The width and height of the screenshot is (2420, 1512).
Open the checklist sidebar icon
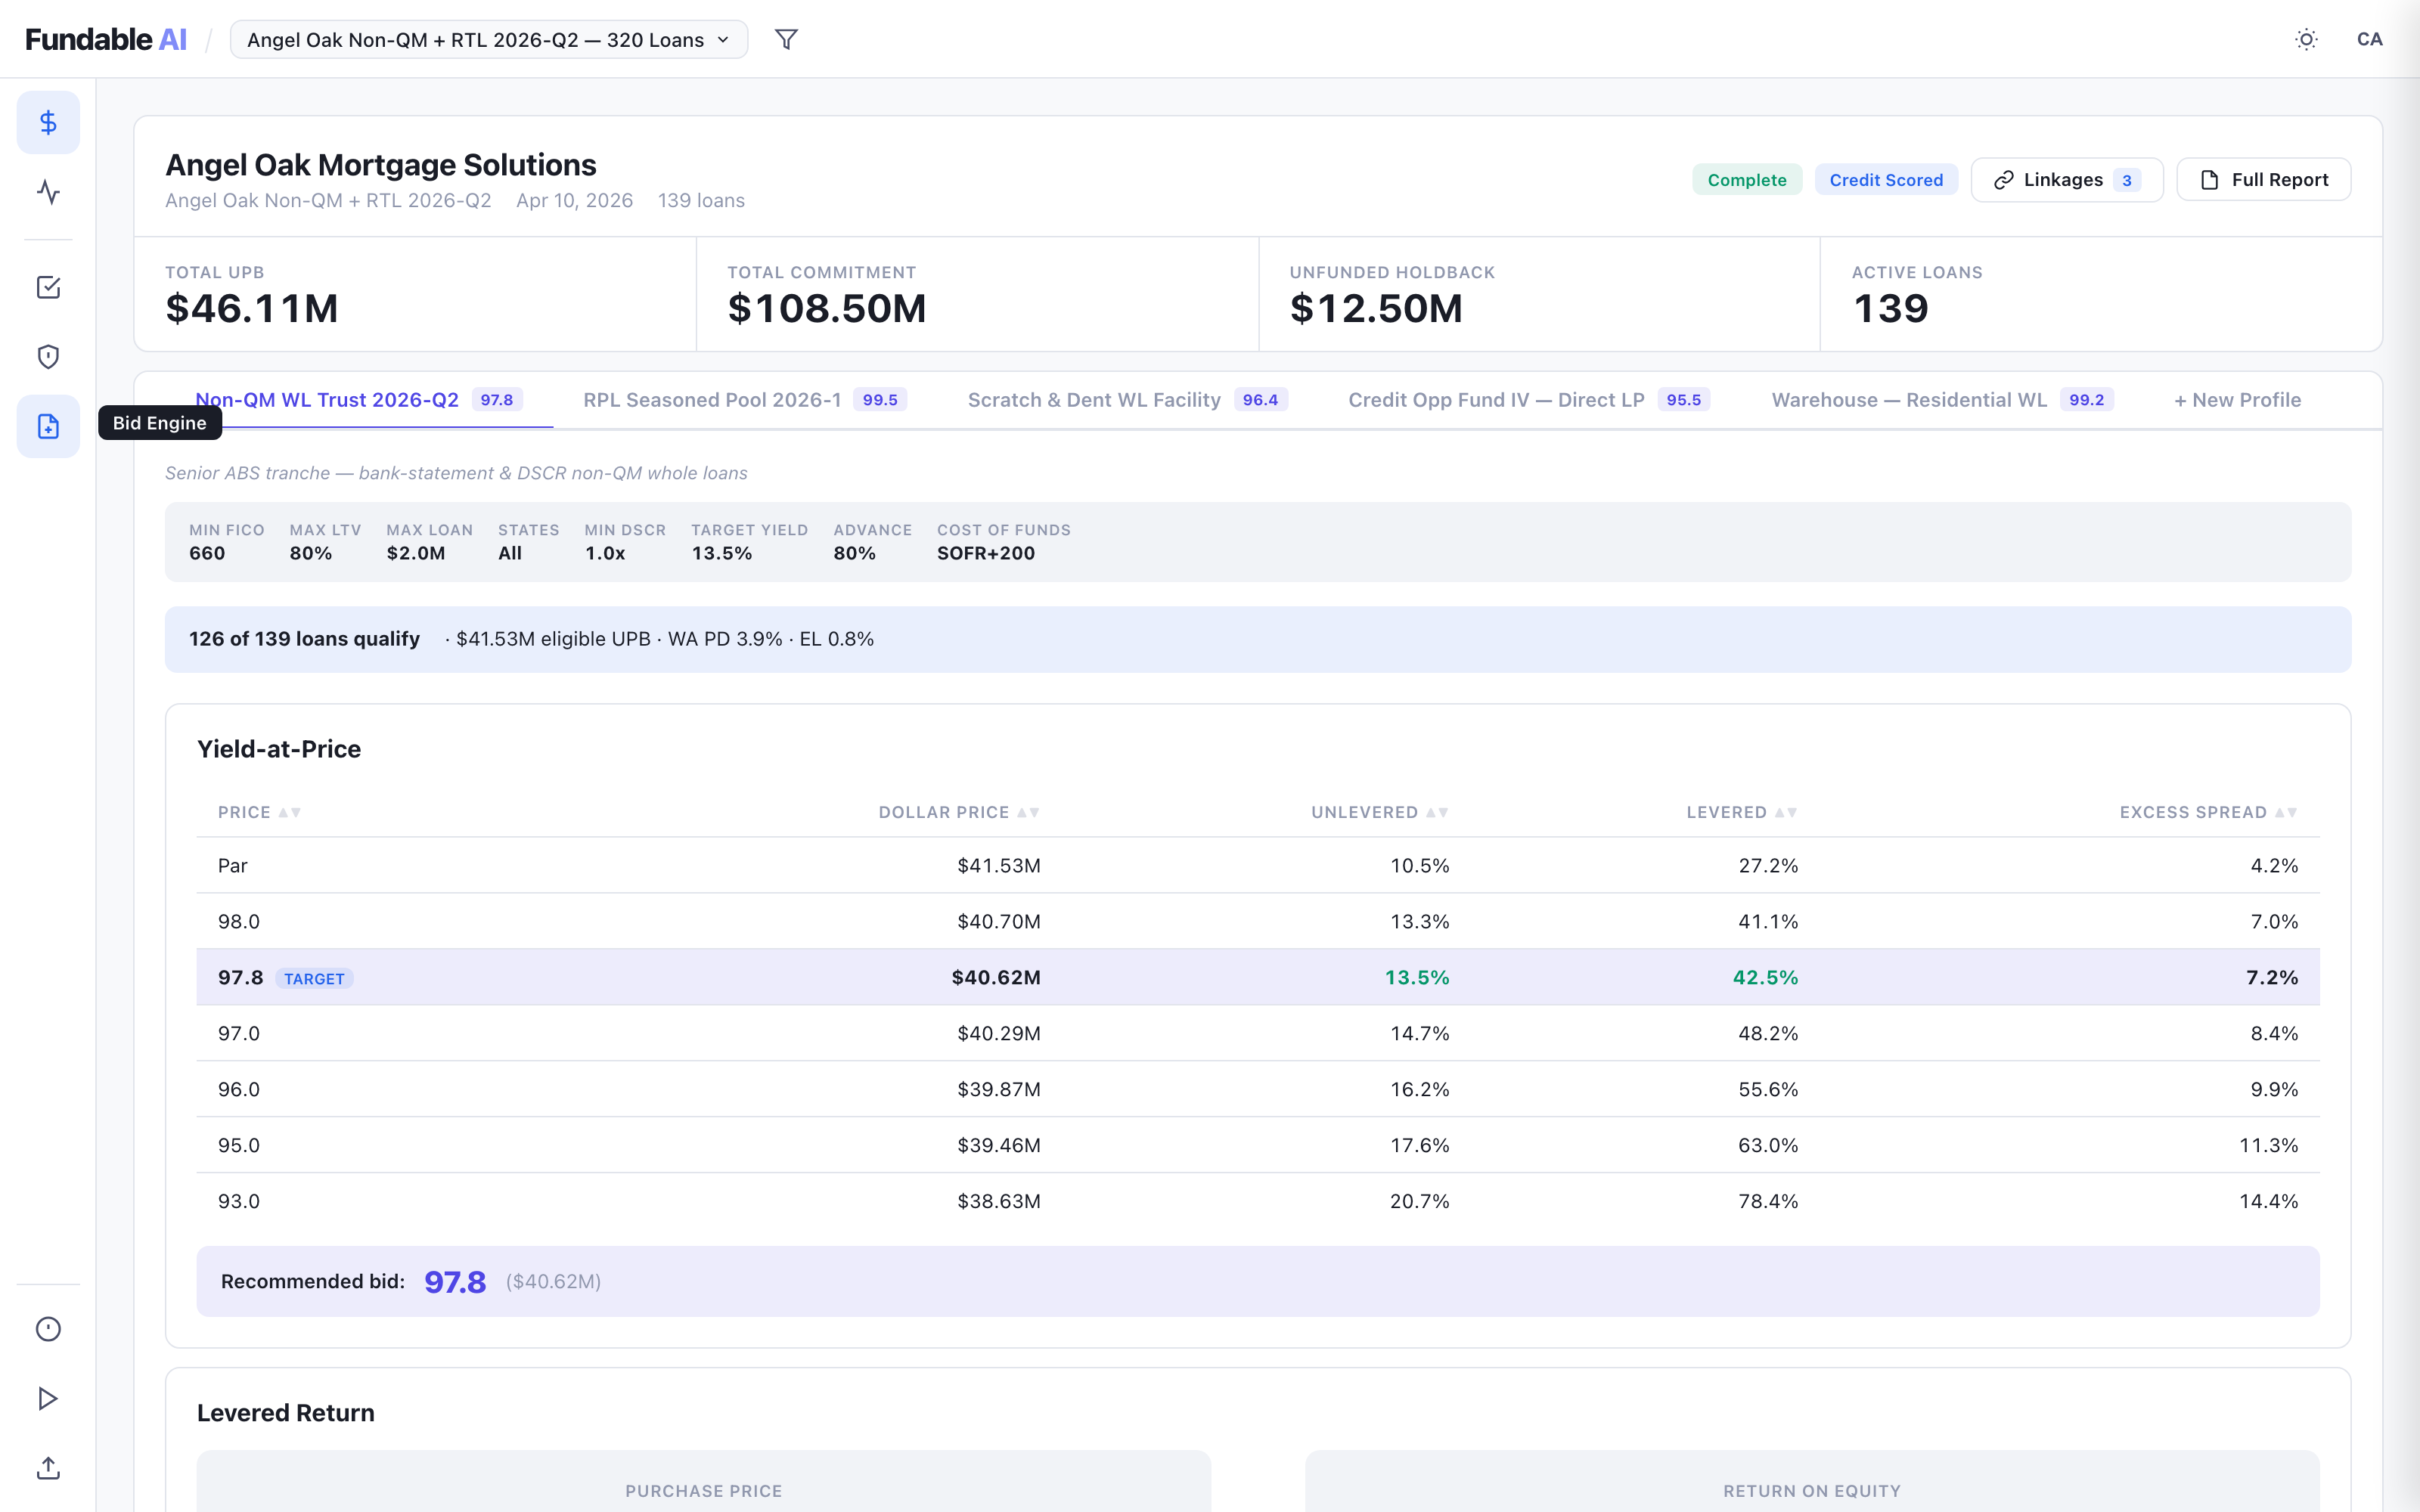(x=48, y=288)
